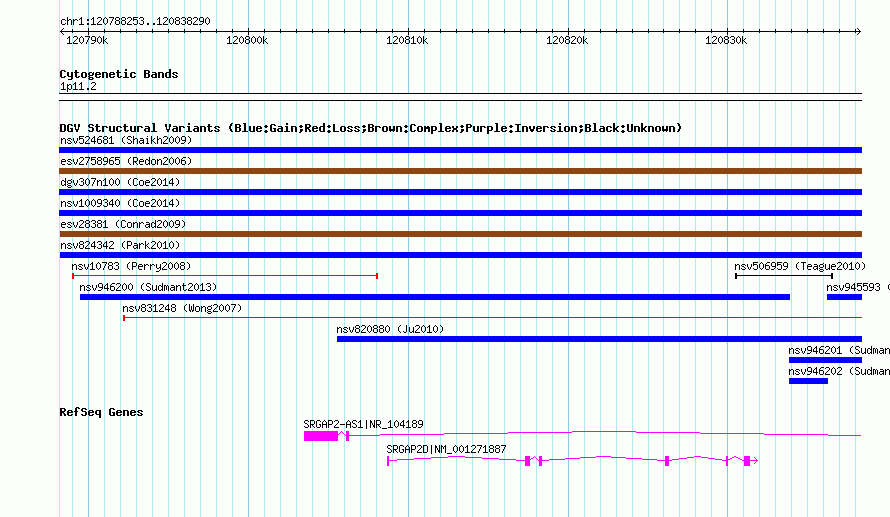890x517 pixels.
Task: Click the nsv524681 (Shaikh2009) blue gain bar
Action: click(x=460, y=150)
